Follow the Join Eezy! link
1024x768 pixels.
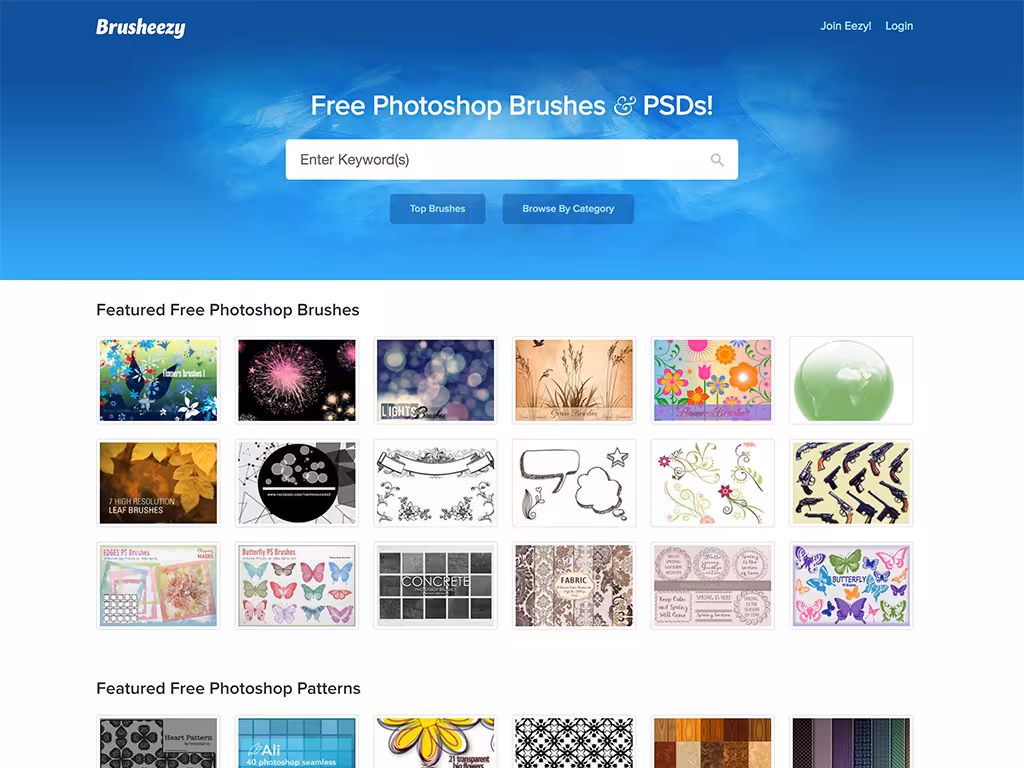846,26
